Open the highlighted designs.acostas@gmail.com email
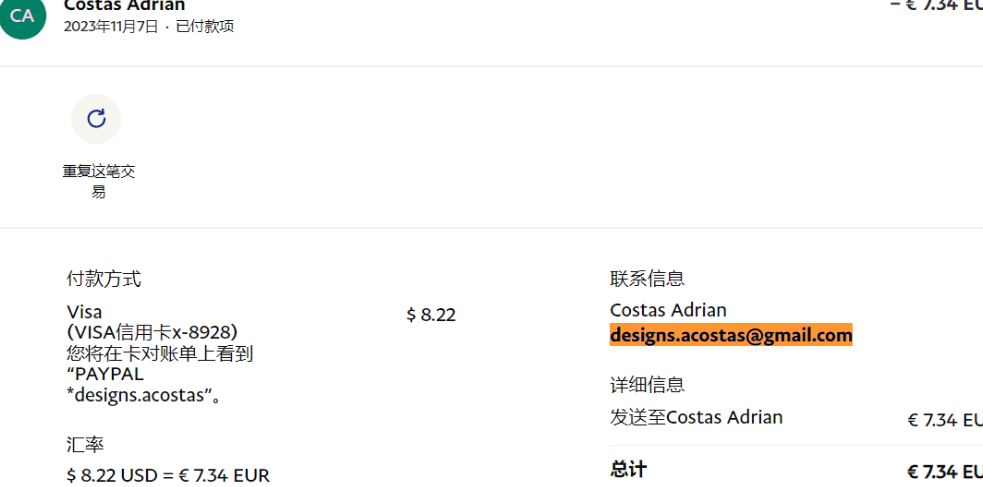983x487 pixels. click(x=731, y=335)
